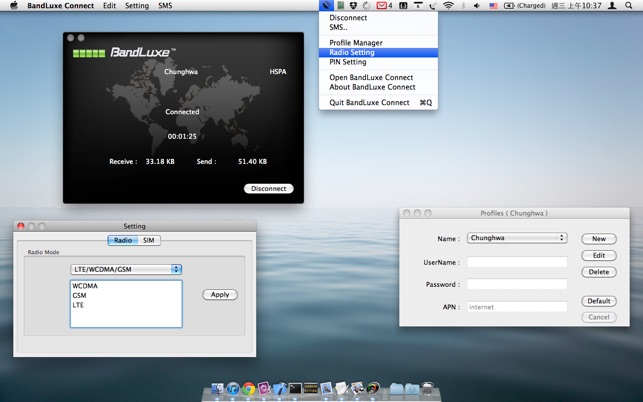Screen dimensions: 643x402
Task: Open the user account silhouette icon
Action: [612, 5]
